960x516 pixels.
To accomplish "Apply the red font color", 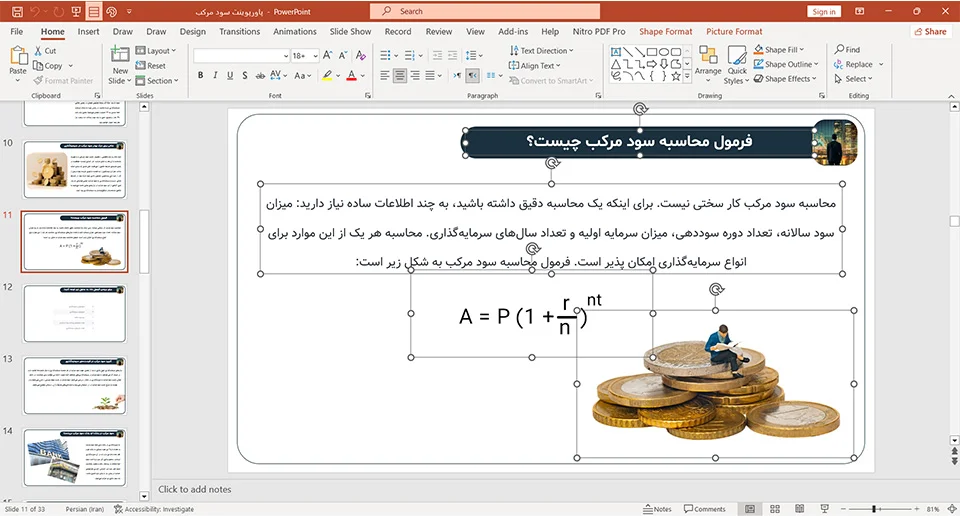I will [x=351, y=75].
